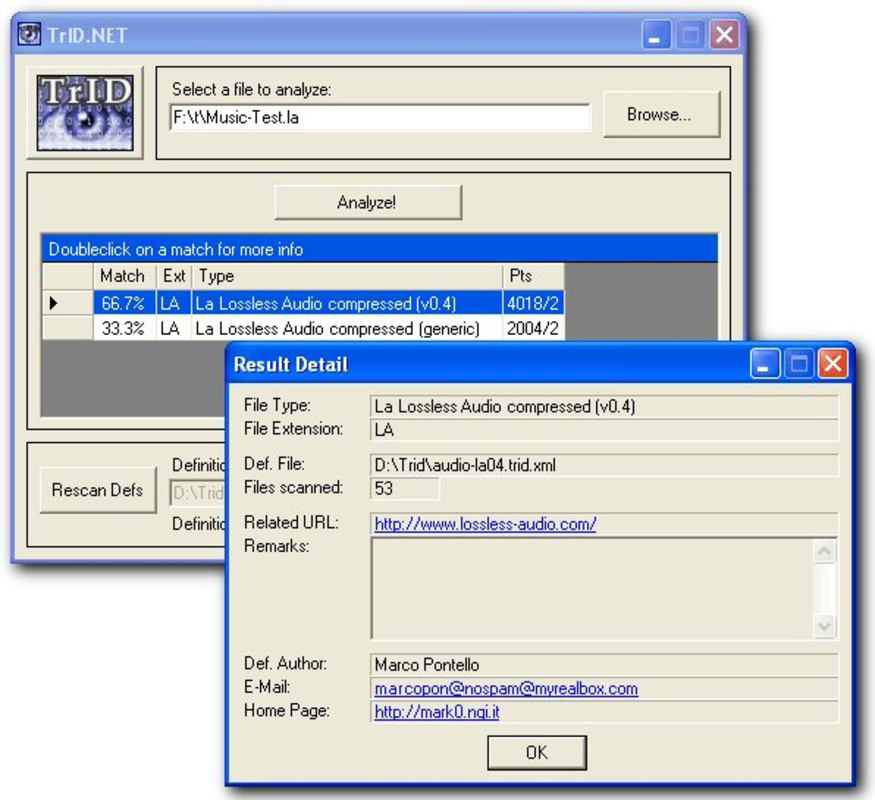This screenshot has width=875, height=800.
Task: Click the TrID eye logo image
Action: 85,113
